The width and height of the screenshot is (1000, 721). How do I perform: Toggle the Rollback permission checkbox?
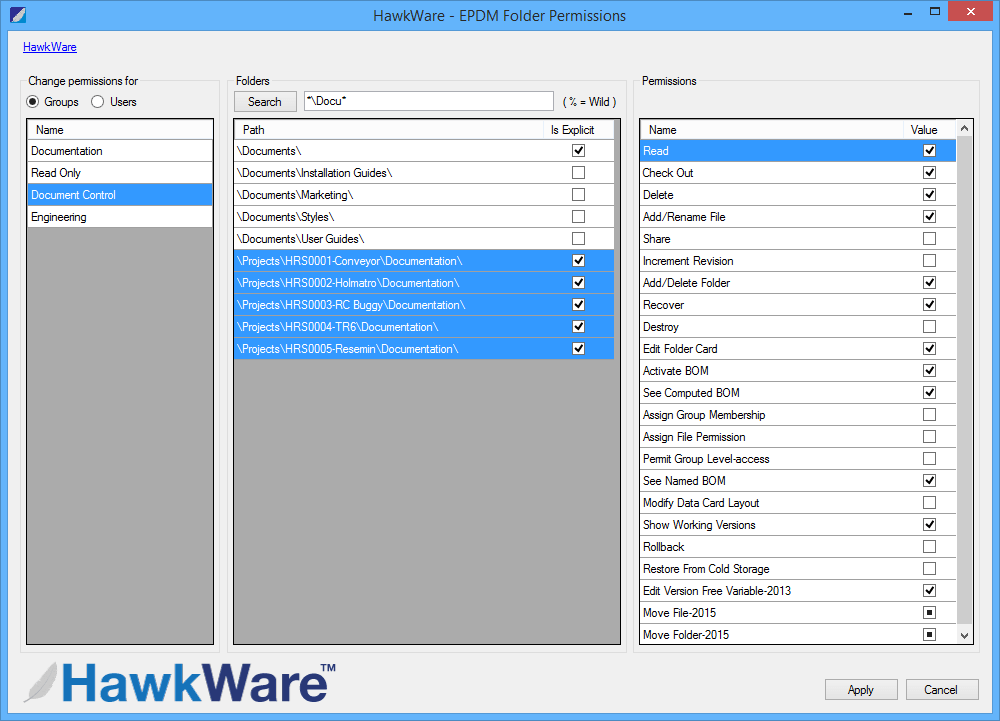[x=929, y=546]
